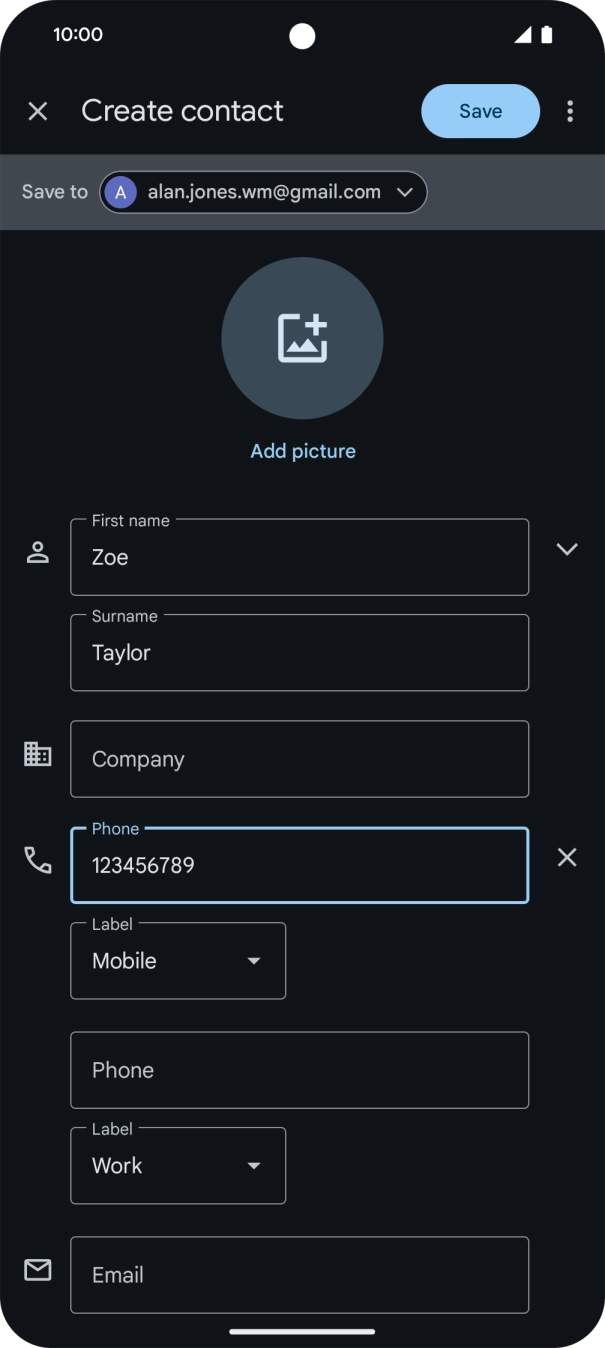Screen dimensions: 605x1348
Task: Tap the account avatar letter A
Action: [x=121, y=192]
